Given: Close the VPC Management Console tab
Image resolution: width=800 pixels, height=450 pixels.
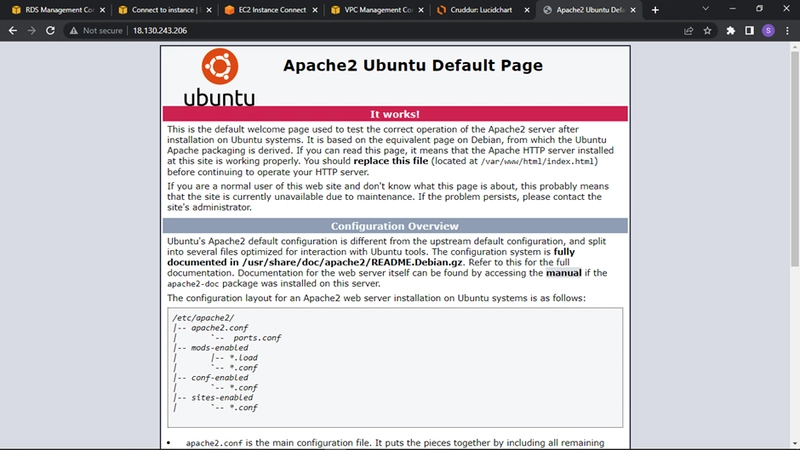Looking at the screenshot, I should (x=421, y=10).
